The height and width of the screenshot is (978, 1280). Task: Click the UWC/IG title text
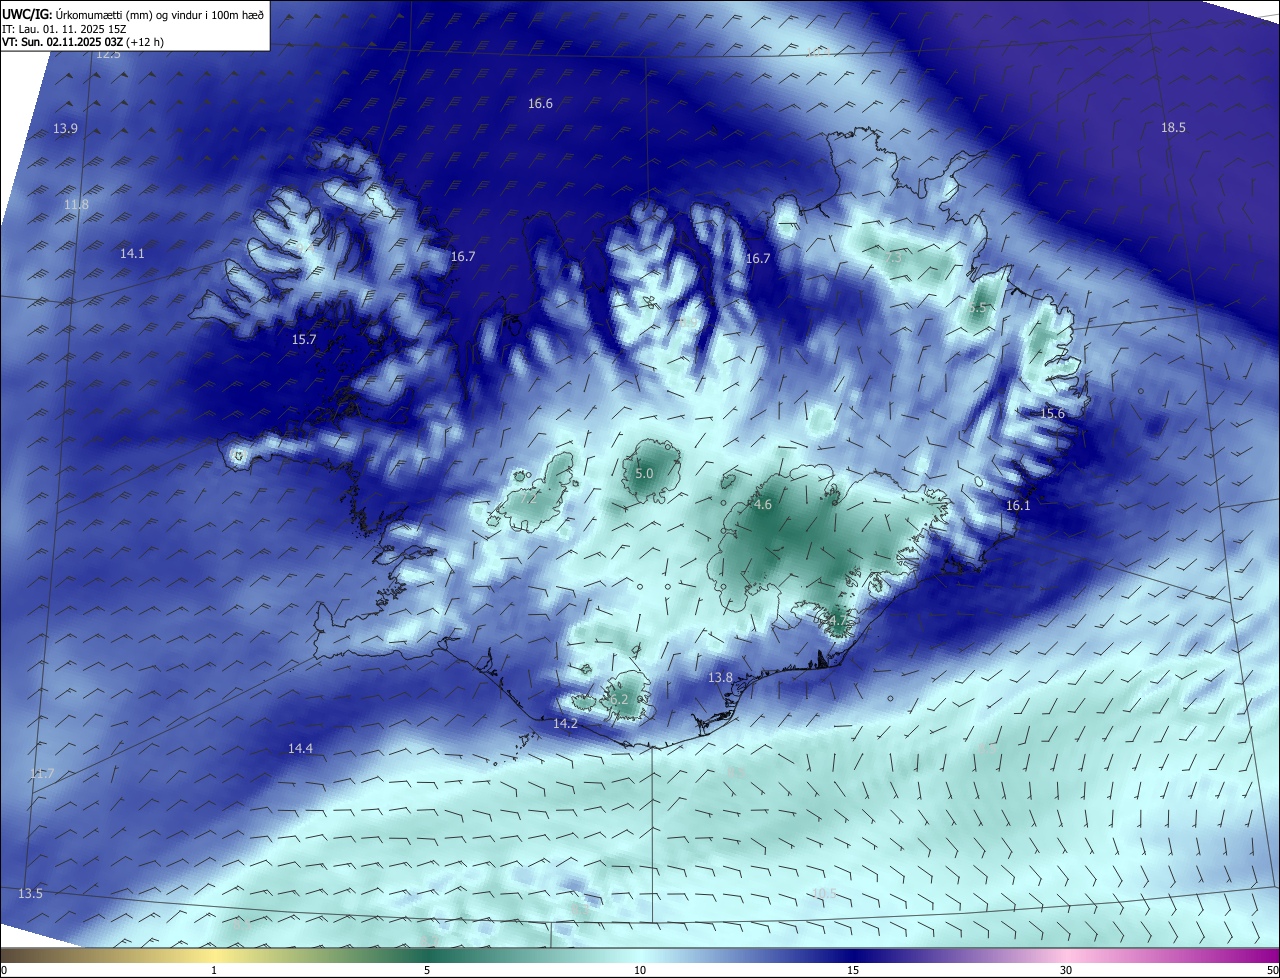click(x=27, y=14)
